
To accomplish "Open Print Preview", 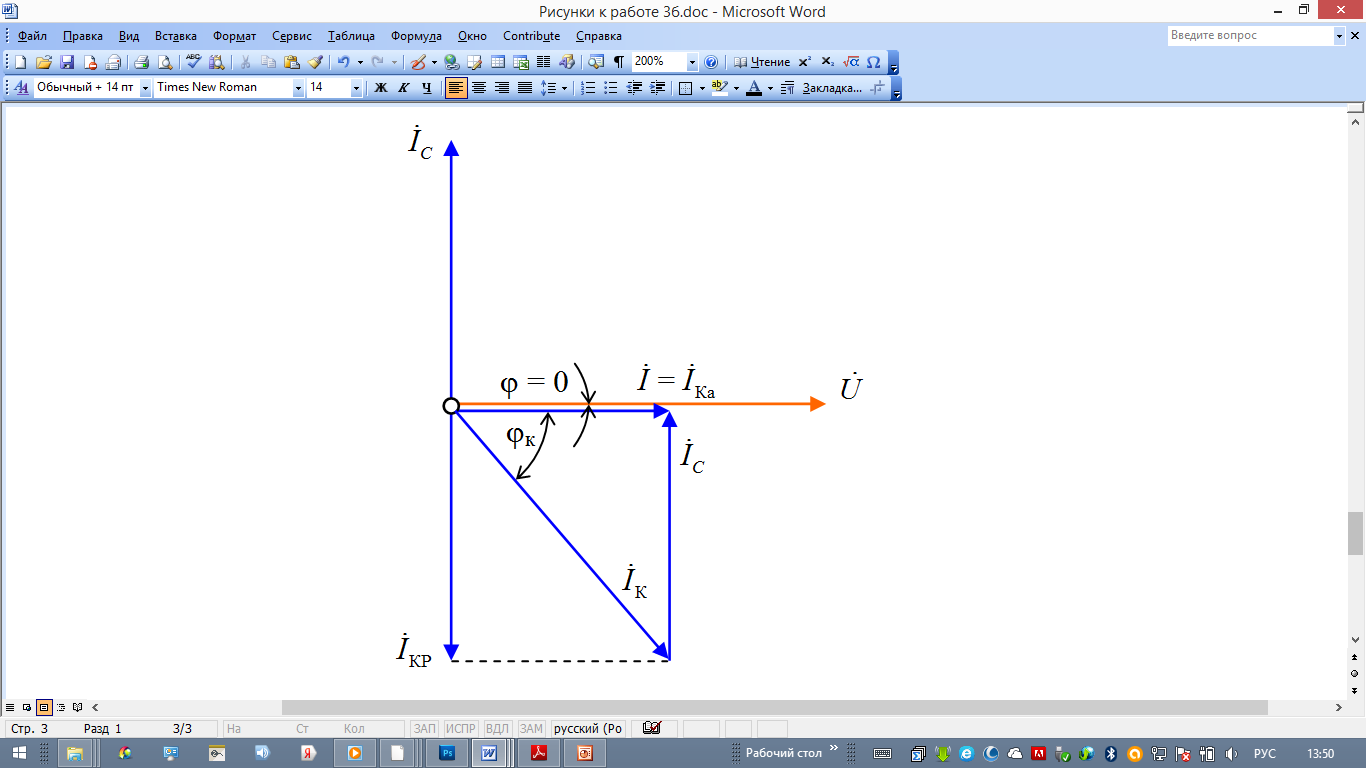I will pyautogui.click(x=165, y=62).
